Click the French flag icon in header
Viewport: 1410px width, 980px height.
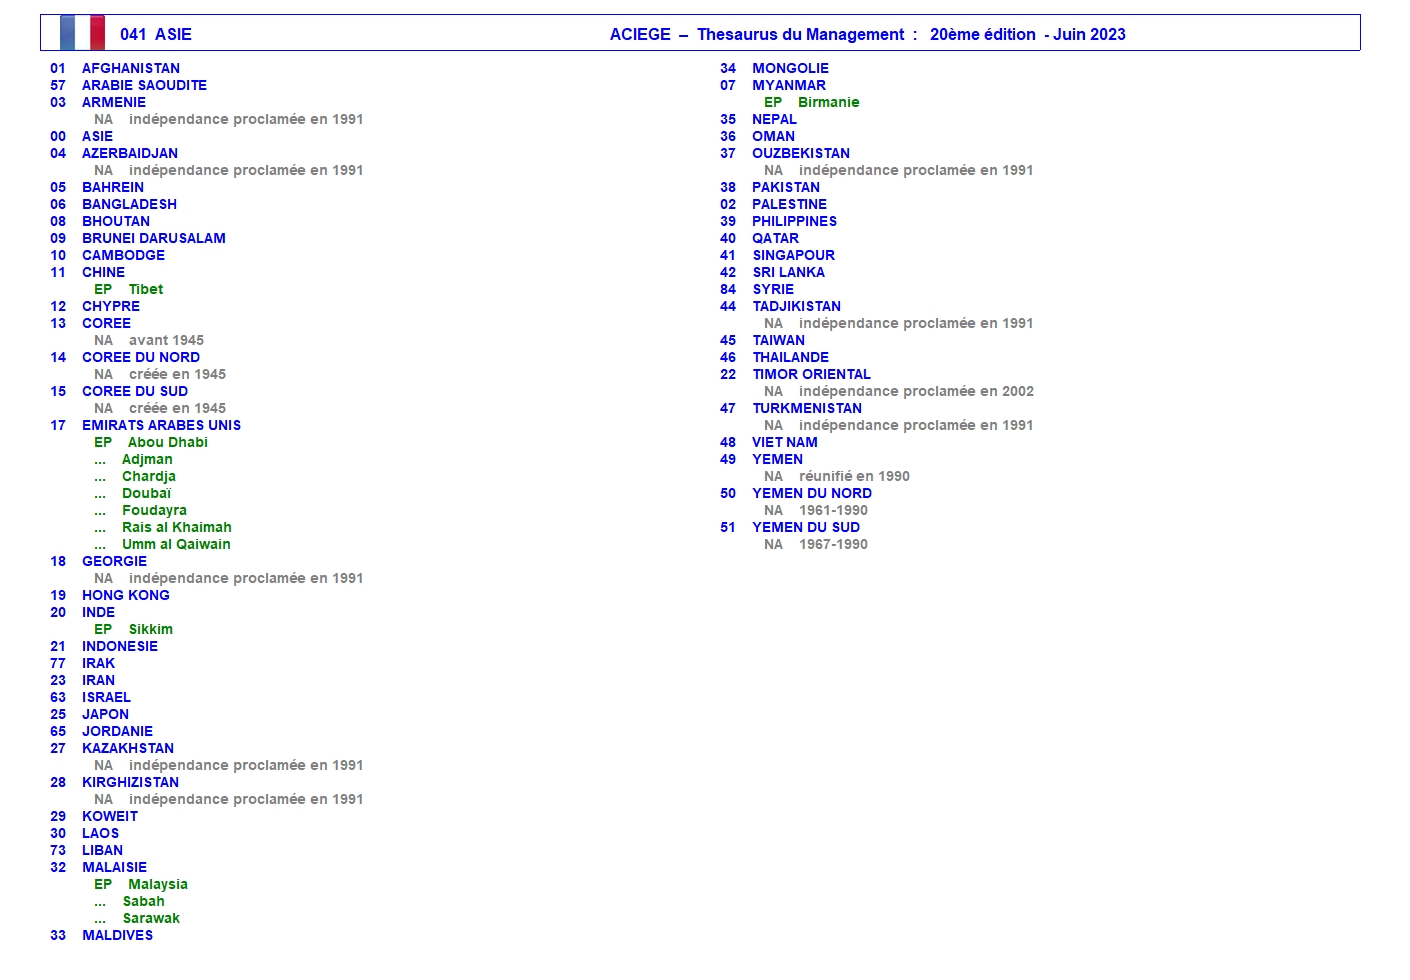[x=82, y=33]
